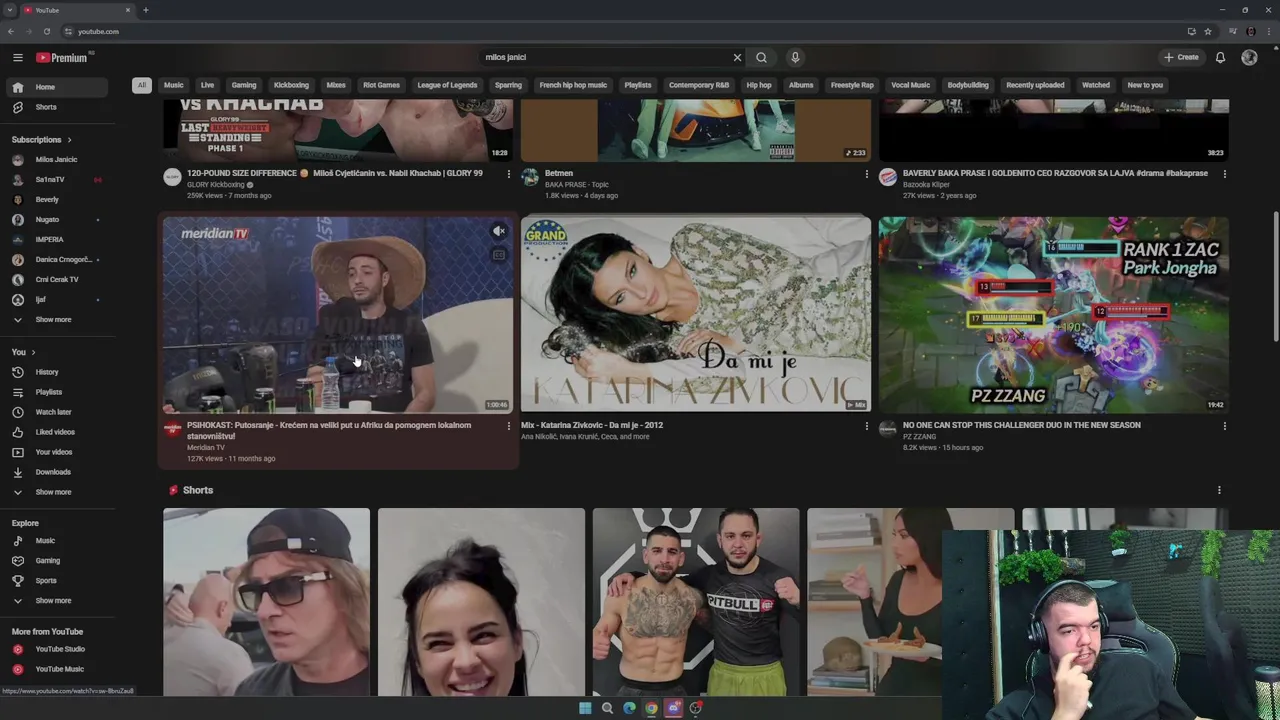Toggle captions on the Meridian TV preview
The height and width of the screenshot is (720, 1280).
pos(499,255)
